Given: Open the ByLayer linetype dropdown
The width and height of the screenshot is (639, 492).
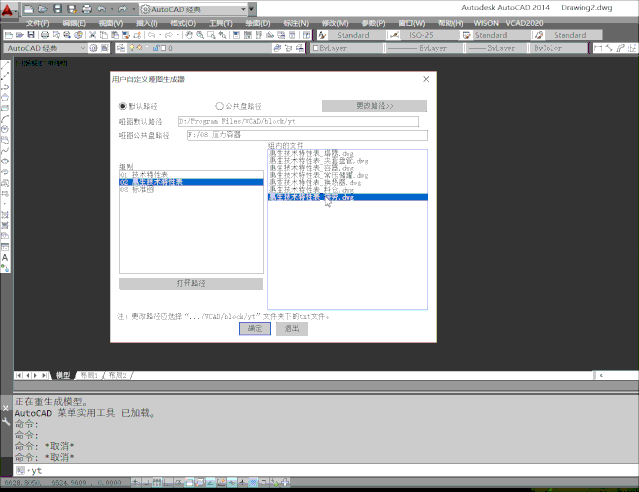Looking at the screenshot, I should pos(424,48).
